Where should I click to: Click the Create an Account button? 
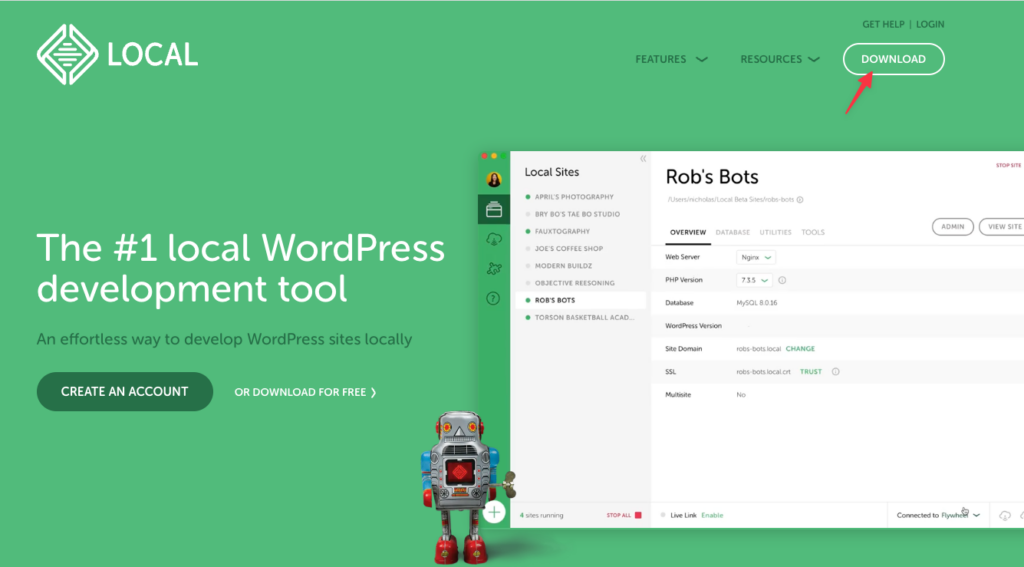(x=125, y=391)
